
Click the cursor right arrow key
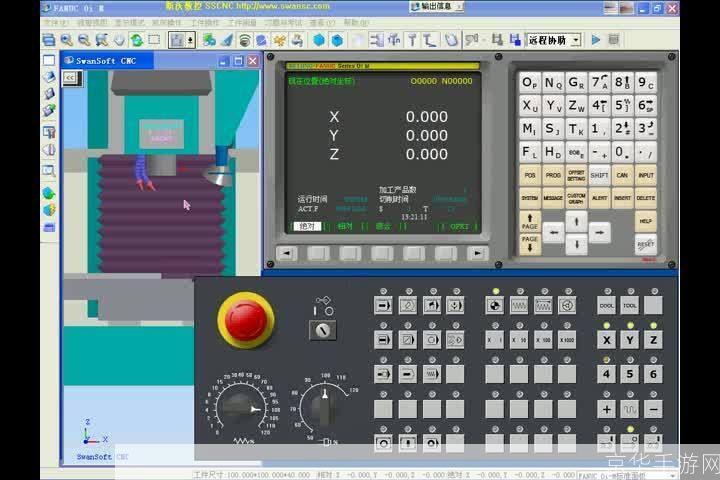[x=599, y=233]
